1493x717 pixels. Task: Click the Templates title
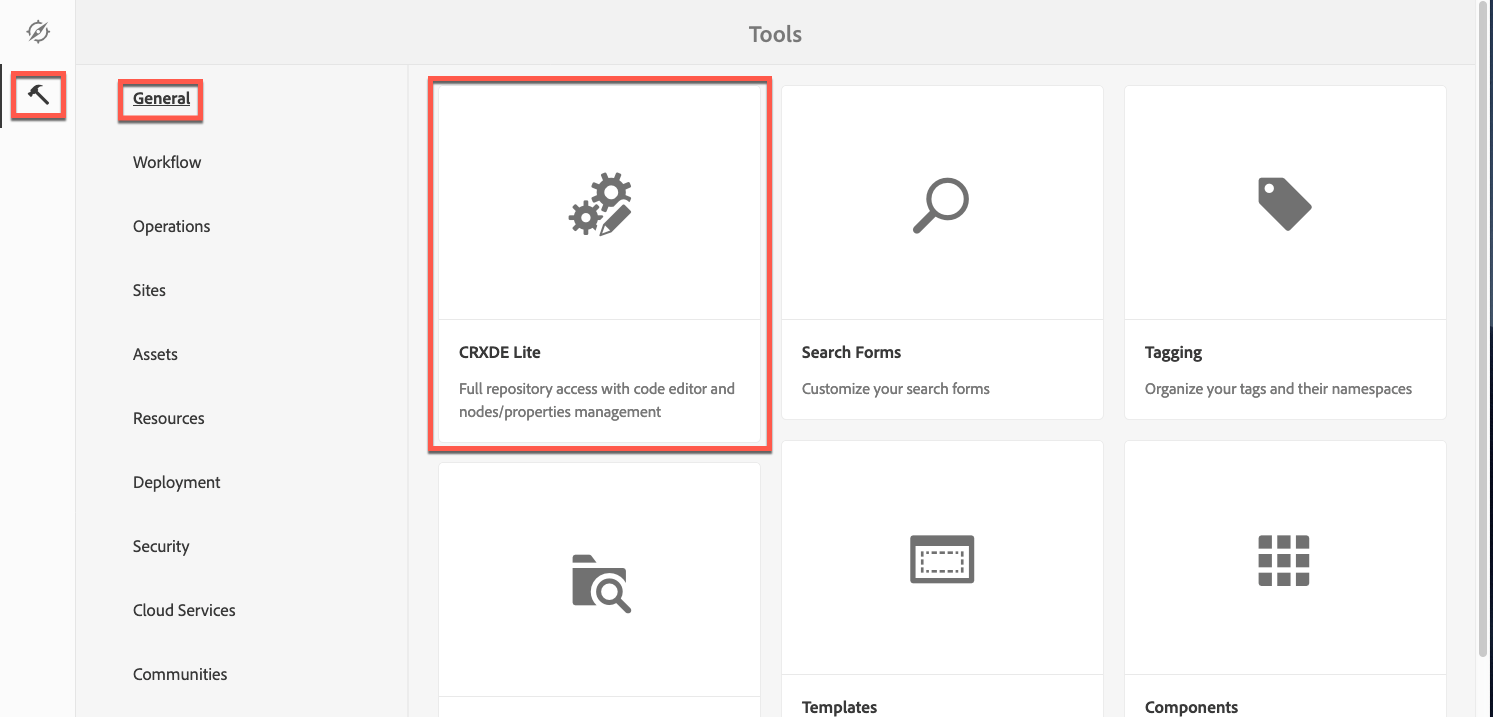pos(839,707)
